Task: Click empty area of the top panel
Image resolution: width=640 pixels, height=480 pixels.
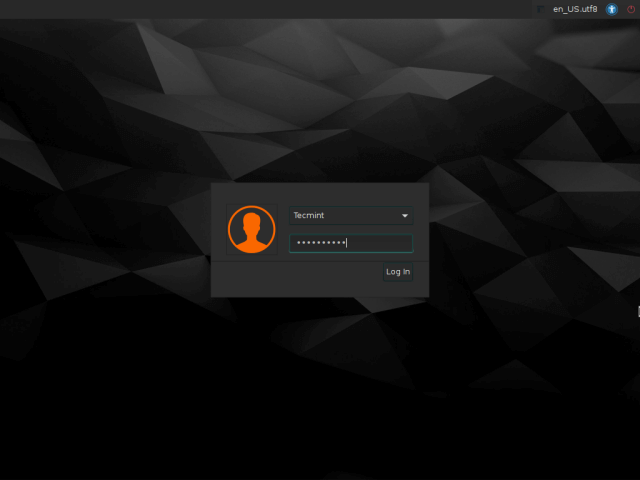Action: pyautogui.click(x=265, y=9)
